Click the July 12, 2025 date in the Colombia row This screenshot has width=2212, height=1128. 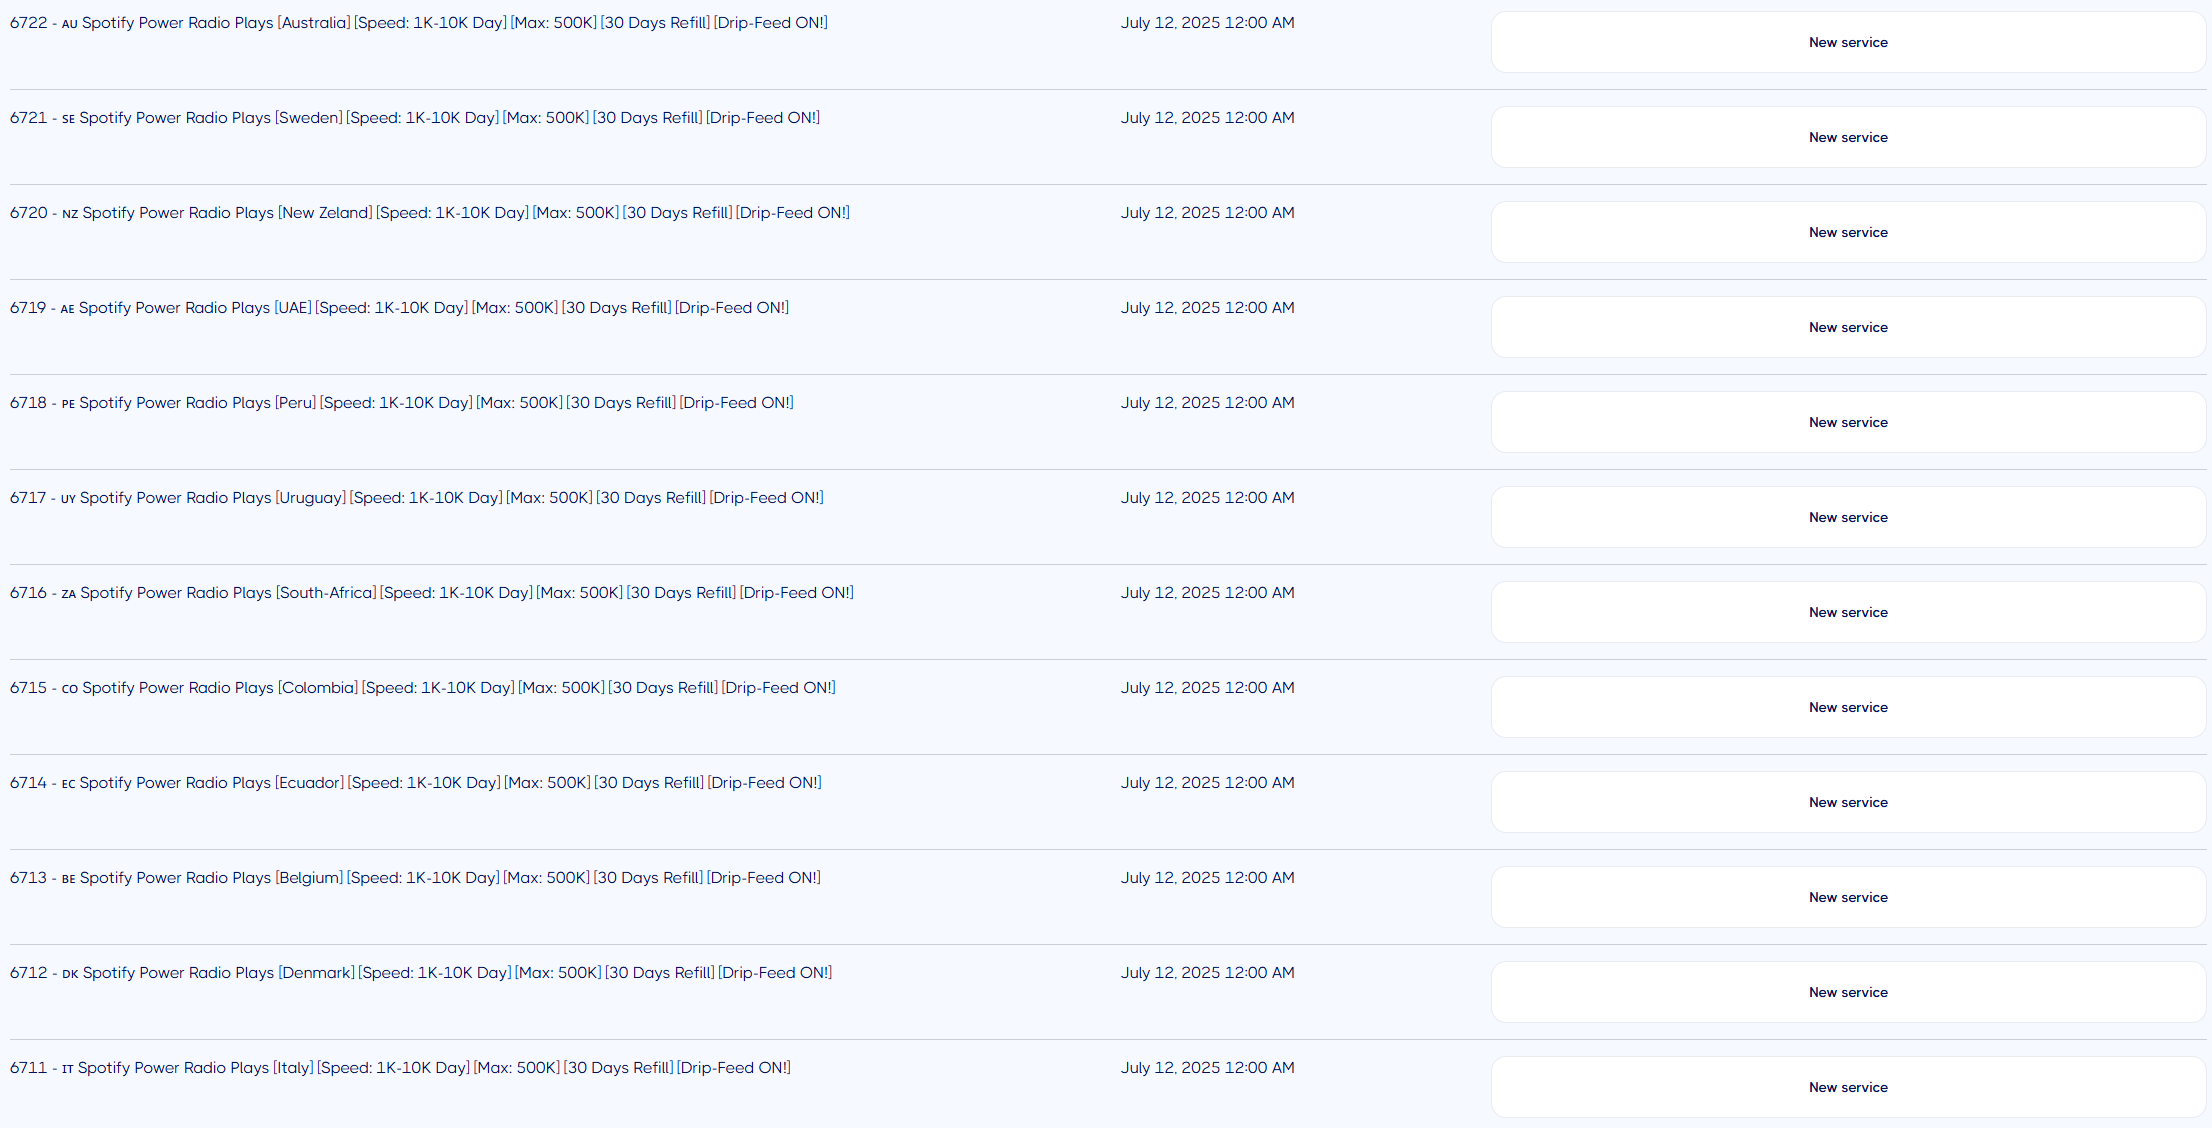(1207, 688)
